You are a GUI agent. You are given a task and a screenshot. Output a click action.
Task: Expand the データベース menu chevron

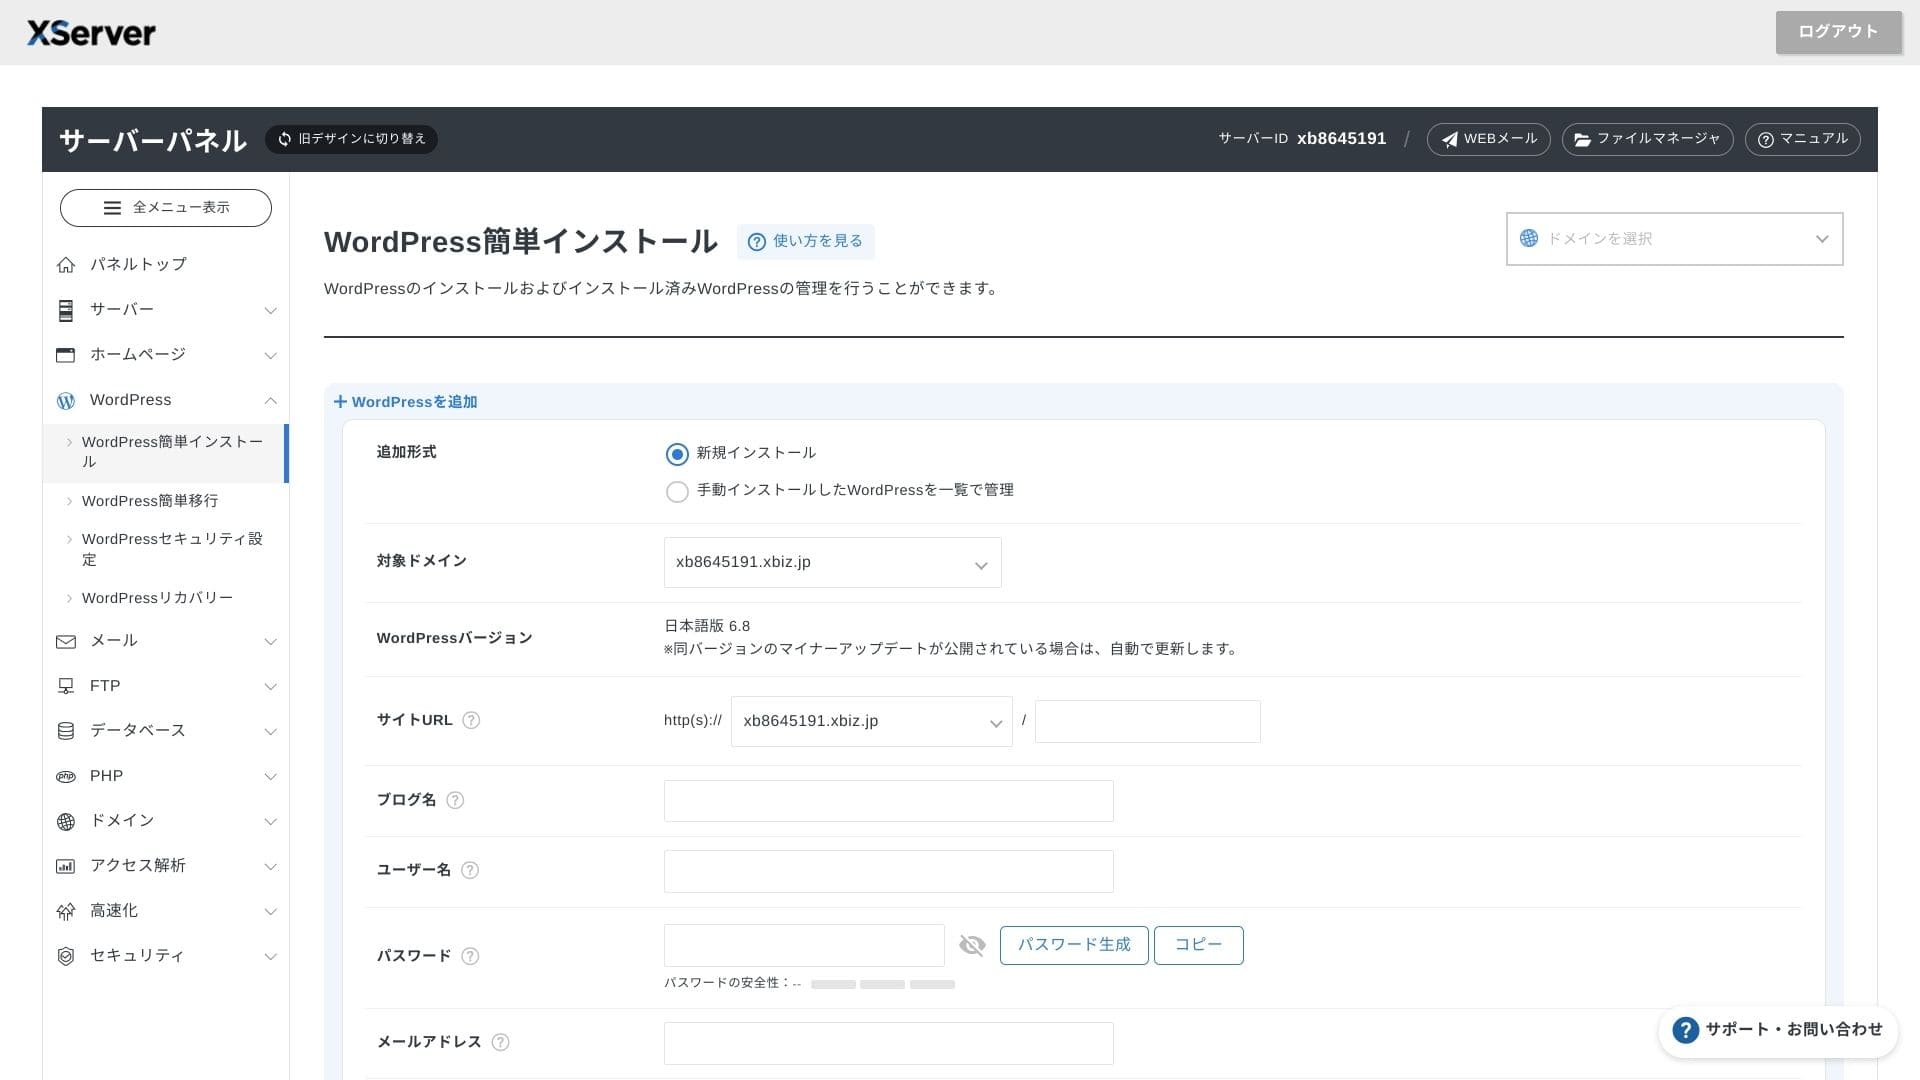[x=270, y=732]
